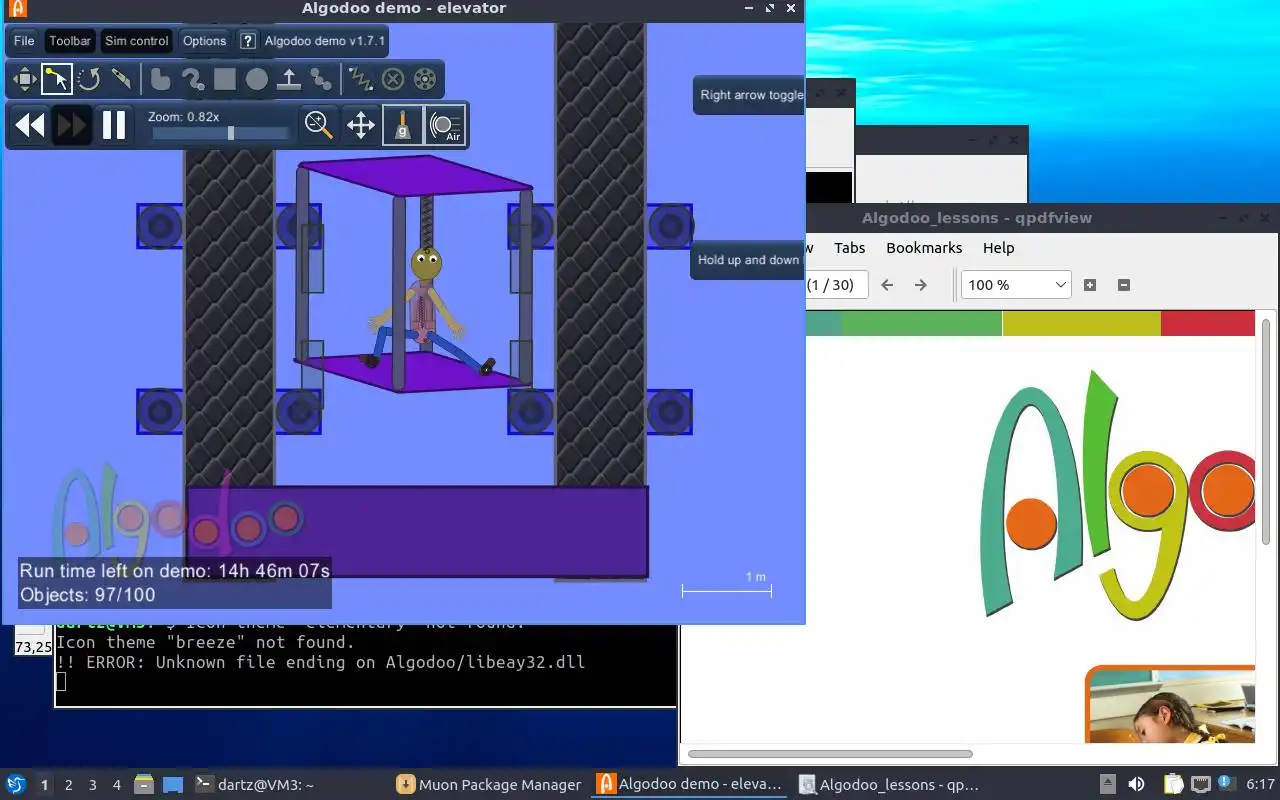Image resolution: width=1280 pixels, height=800 pixels.
Task: Switch to virtual desktop 4
Action: click(117, 785)
